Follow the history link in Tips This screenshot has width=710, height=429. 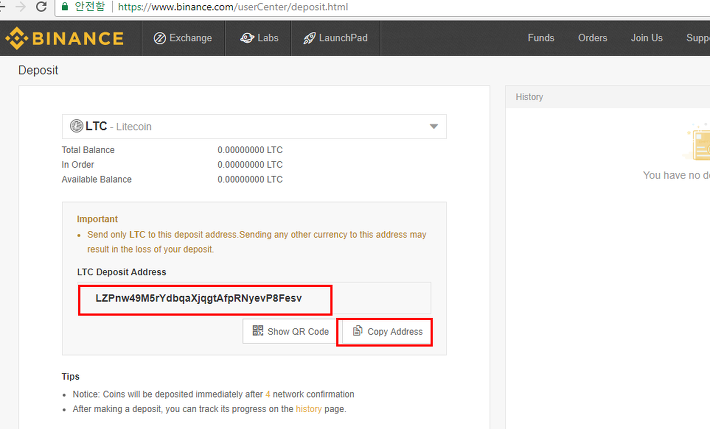[x=308, y=409]
